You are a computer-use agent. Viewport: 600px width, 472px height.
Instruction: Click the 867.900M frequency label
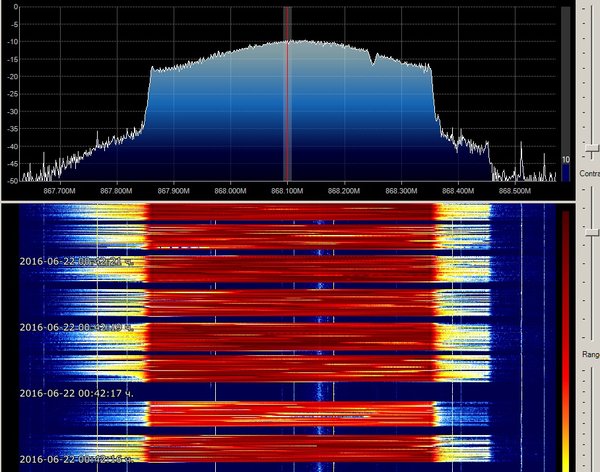coord(173,191)
